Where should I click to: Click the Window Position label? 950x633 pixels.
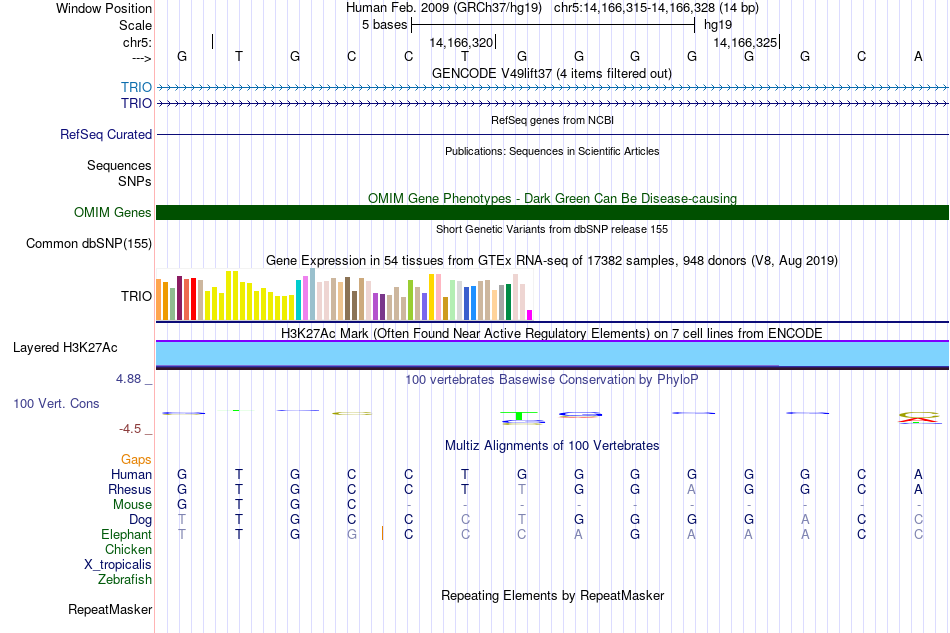coord(104,8)
